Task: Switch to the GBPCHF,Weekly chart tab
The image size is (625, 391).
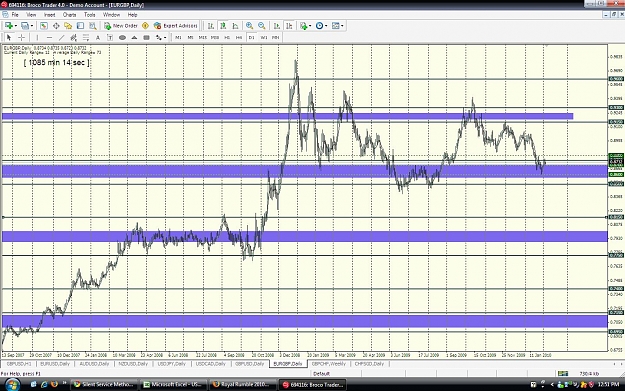Action: [x=328, y=364]
